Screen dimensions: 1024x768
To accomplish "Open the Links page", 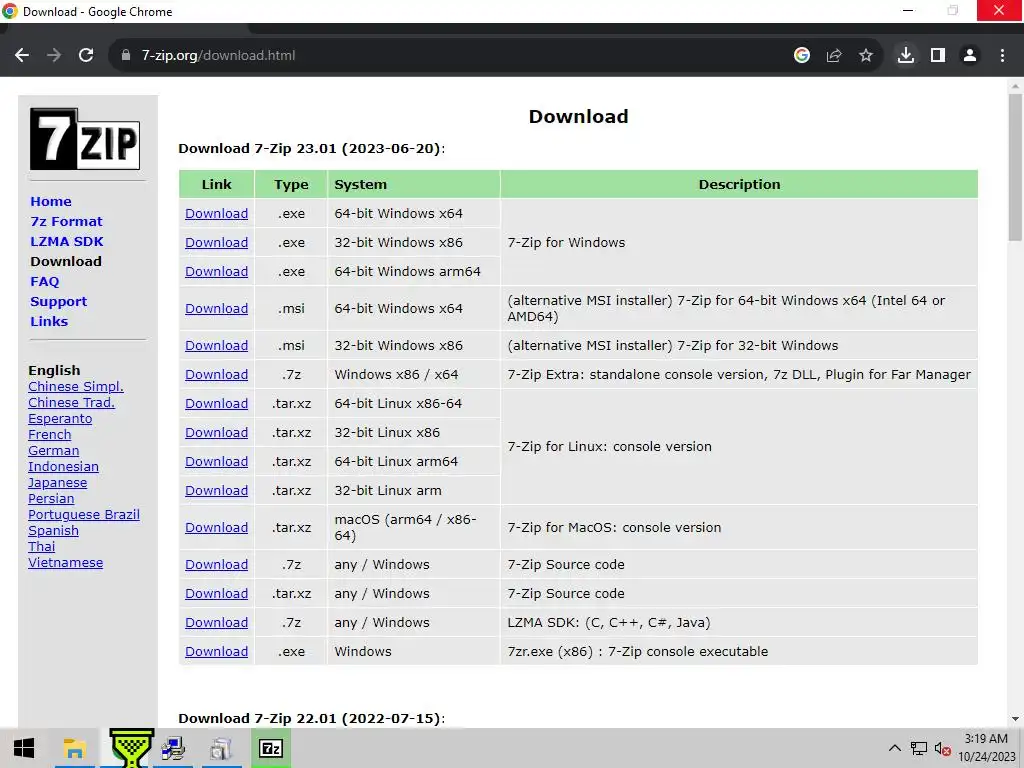I will 49,321.
